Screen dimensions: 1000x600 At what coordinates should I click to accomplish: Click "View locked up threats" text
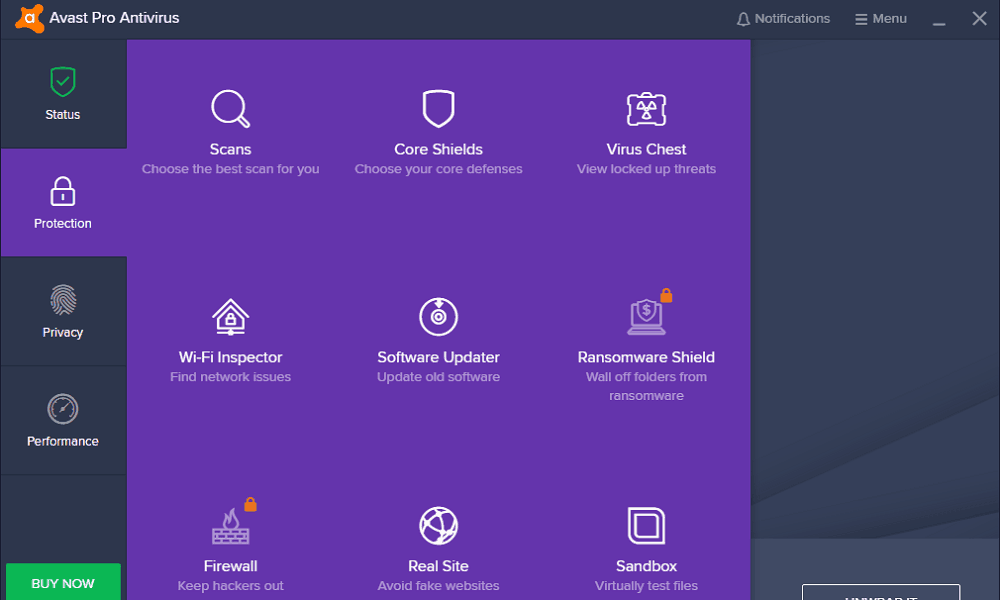click(x=646, y=169)
